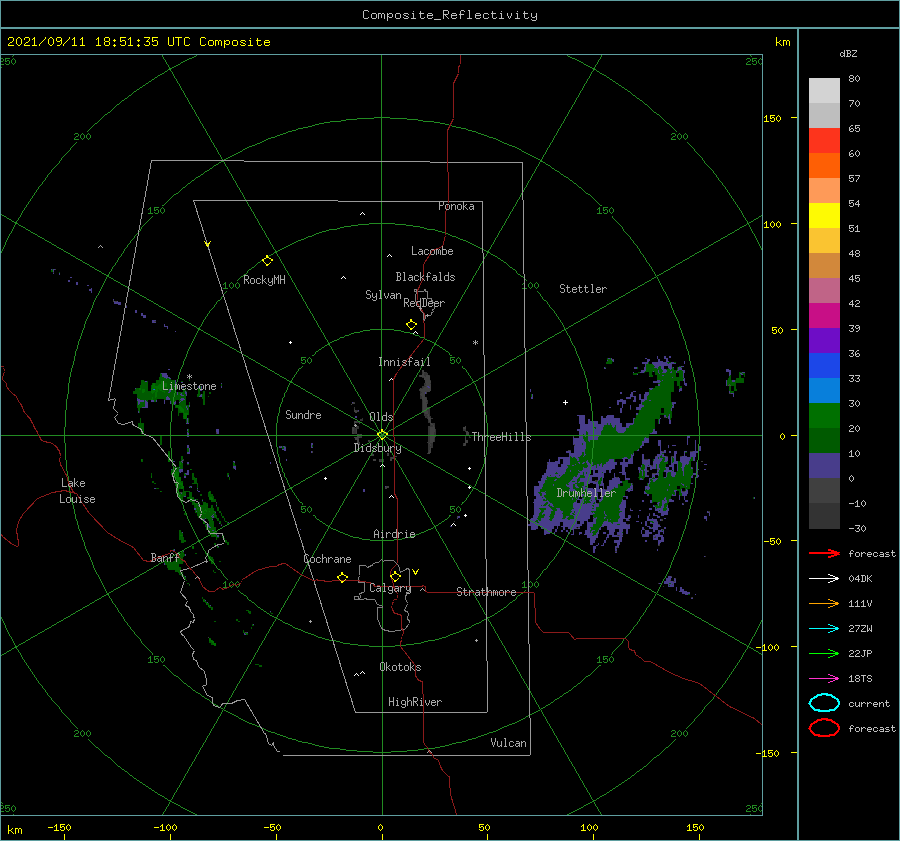Click the cyan 27ZW arrow legend icon
Image resolution: width=900 pixels, height=841 pixels.
(824, 629)
